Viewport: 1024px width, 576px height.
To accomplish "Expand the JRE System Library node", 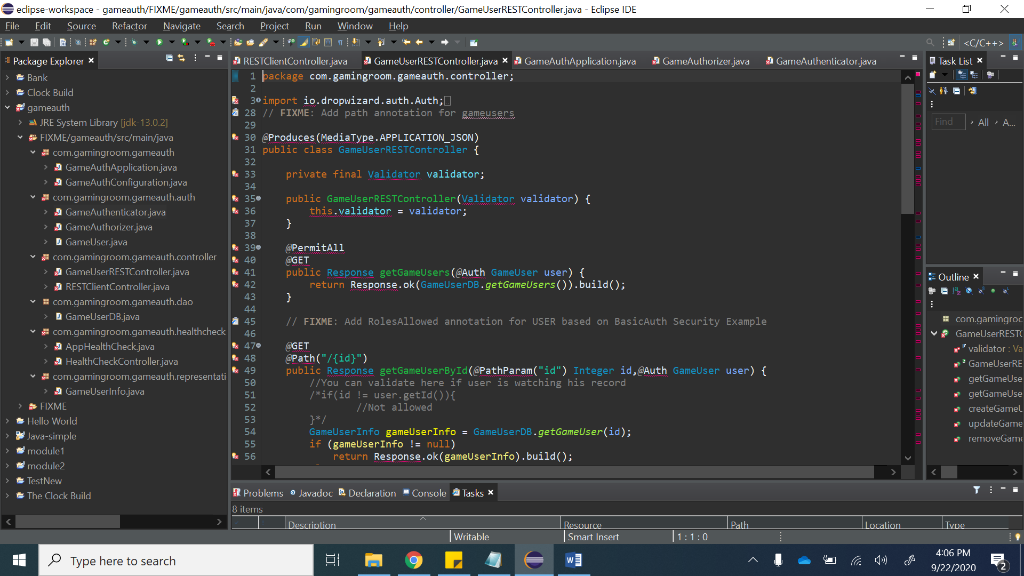I will click(20, 122).
